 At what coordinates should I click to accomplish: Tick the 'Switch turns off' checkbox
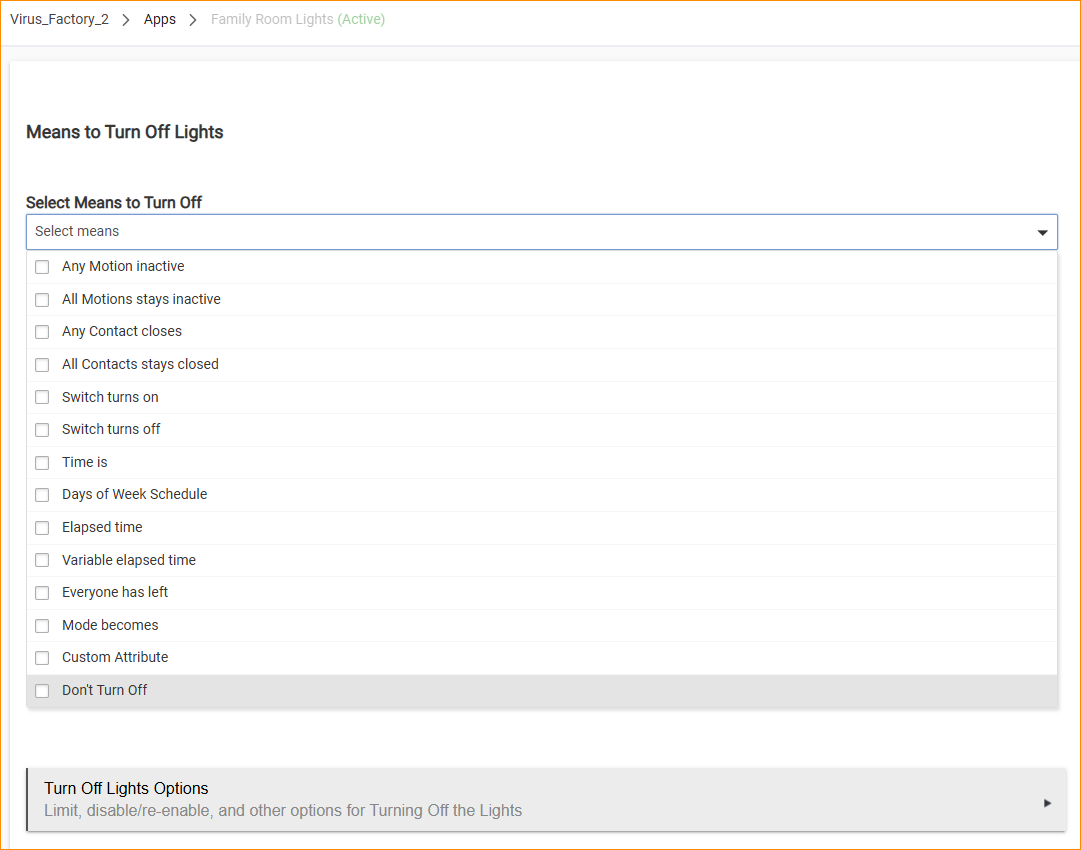42,430
